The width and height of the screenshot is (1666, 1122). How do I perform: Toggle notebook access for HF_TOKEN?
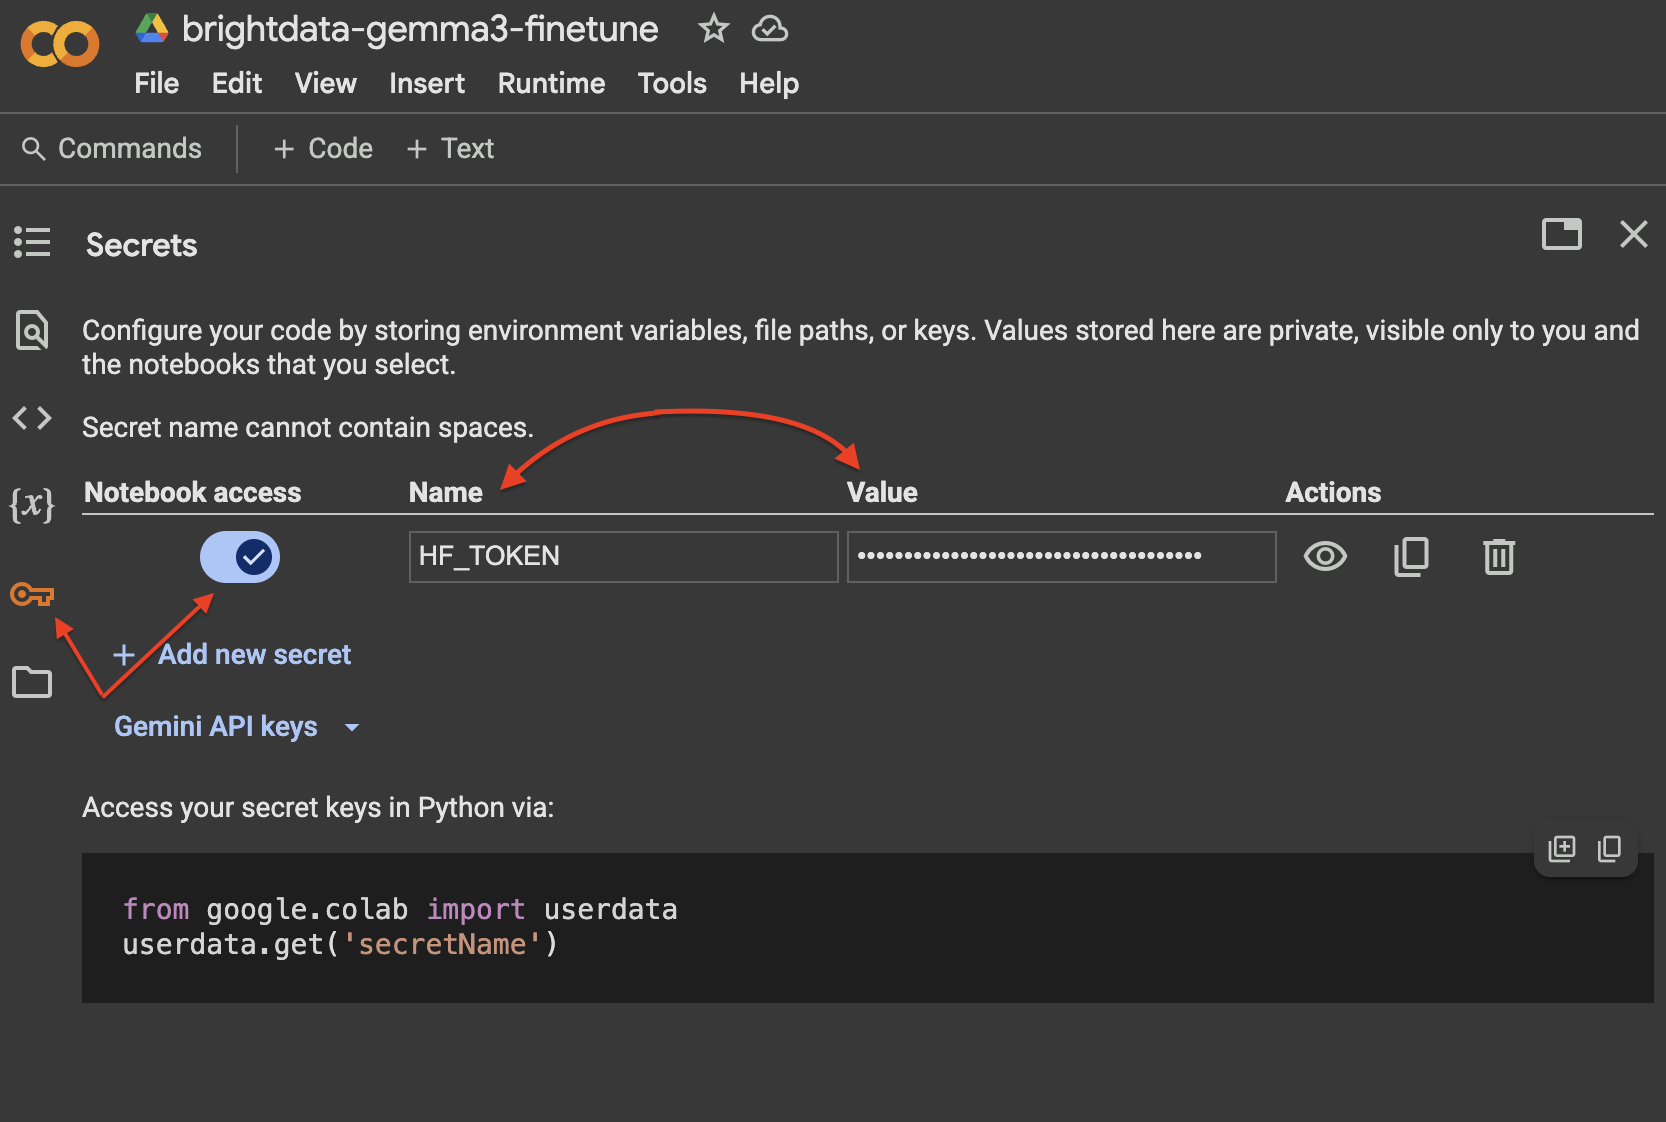(x=240, y=557)
